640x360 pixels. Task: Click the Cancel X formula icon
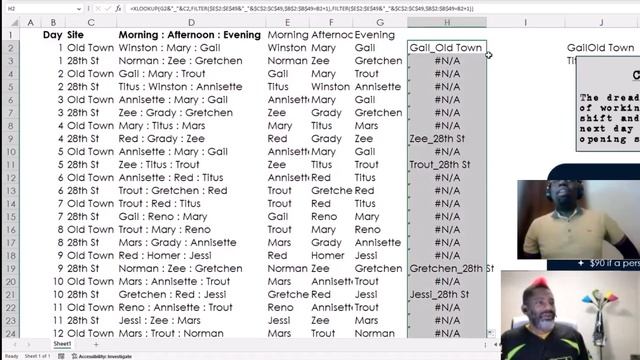pyautogui.click(x=98, y=8)
